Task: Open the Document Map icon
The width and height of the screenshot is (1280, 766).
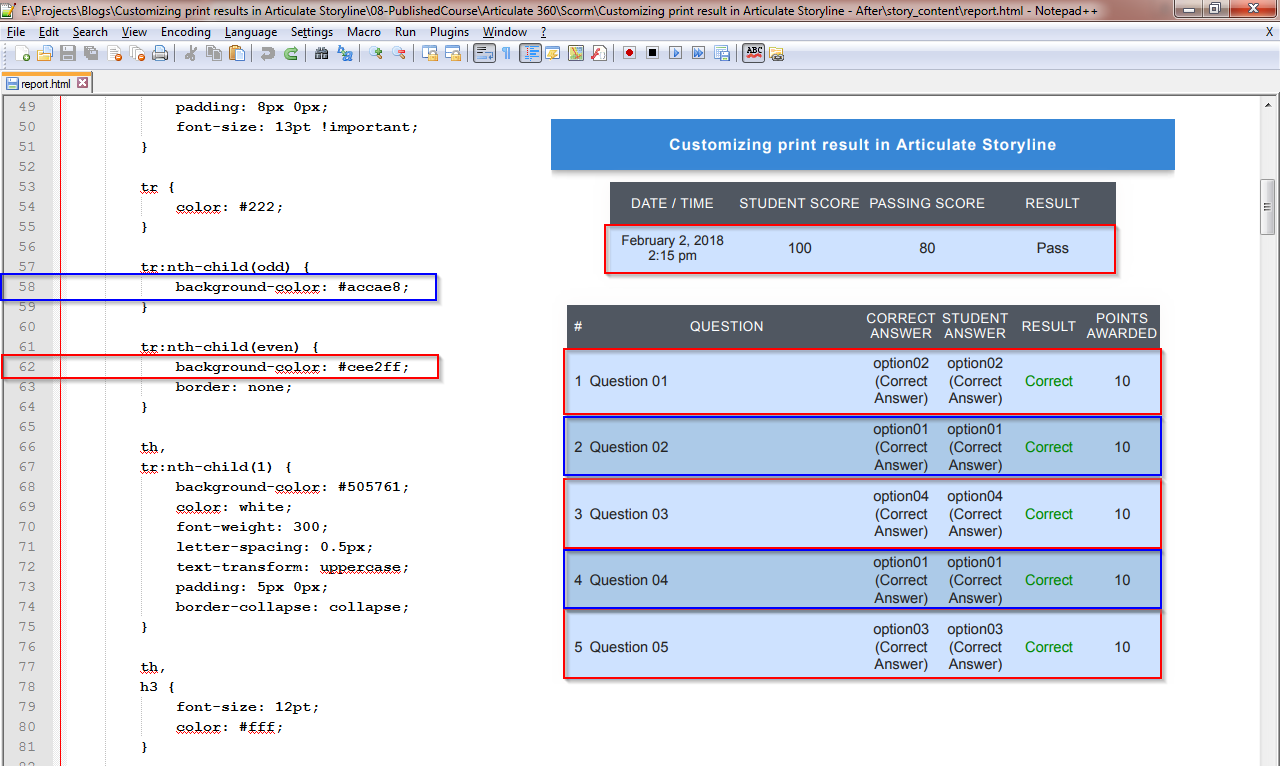Action: point(576,53)
